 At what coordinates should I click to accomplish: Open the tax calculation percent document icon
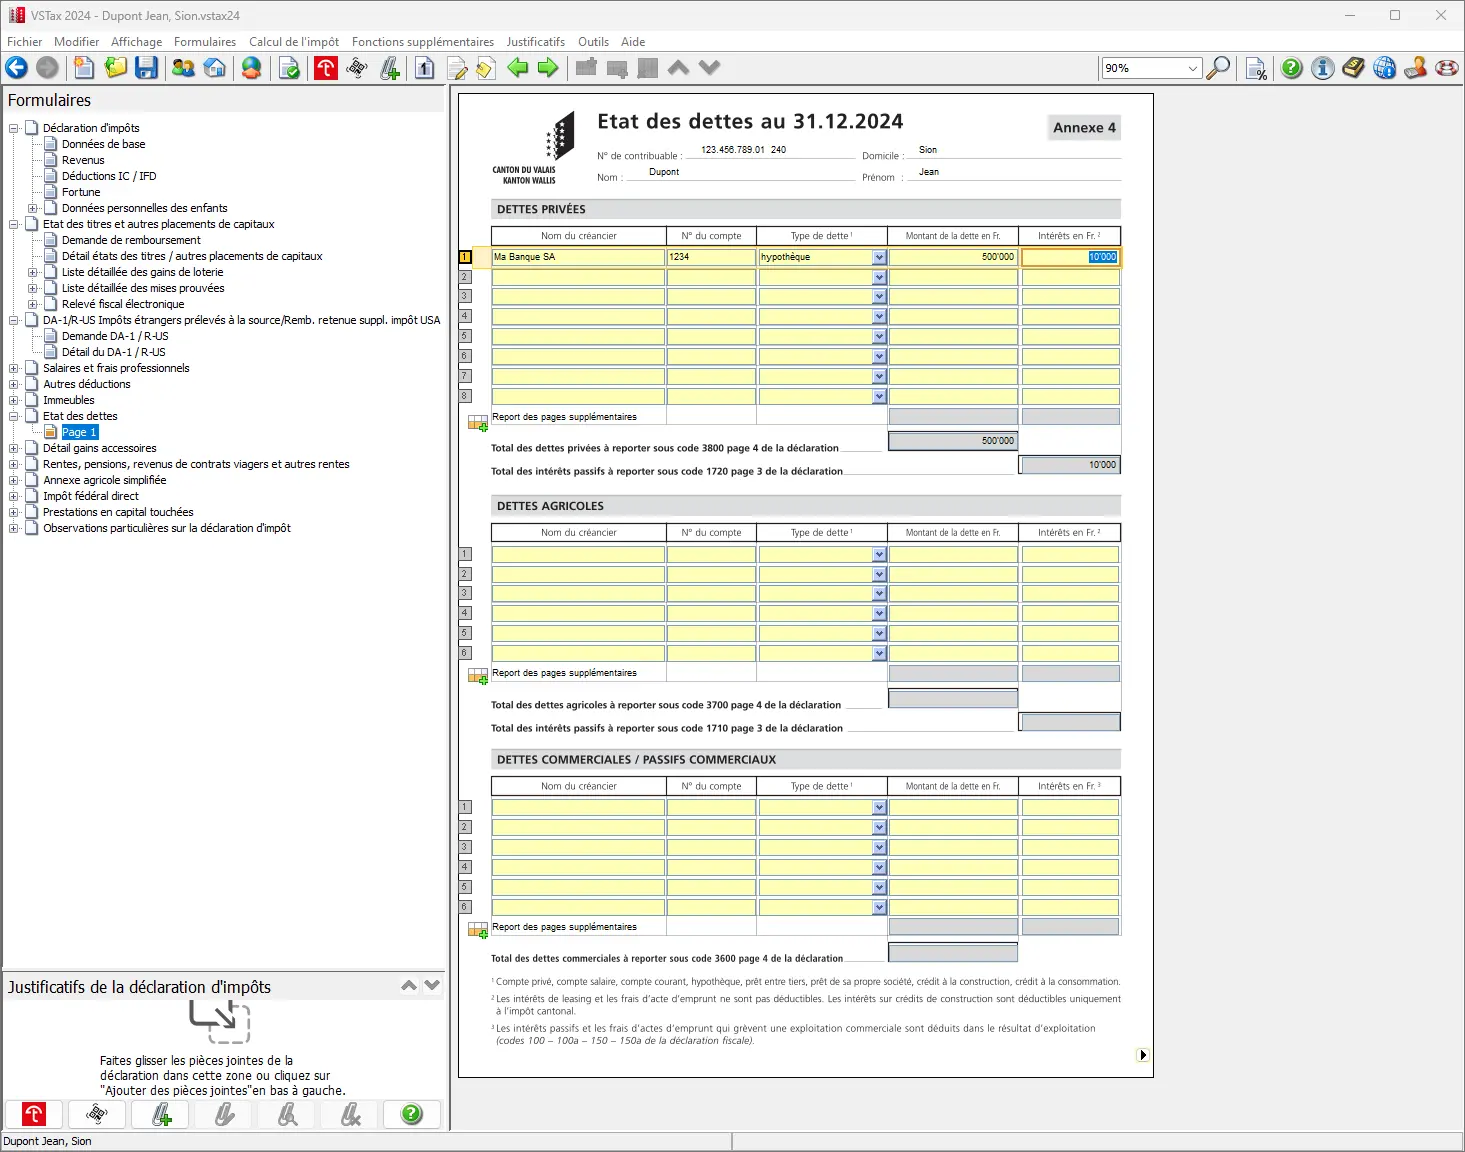(x=1256, y=68)
